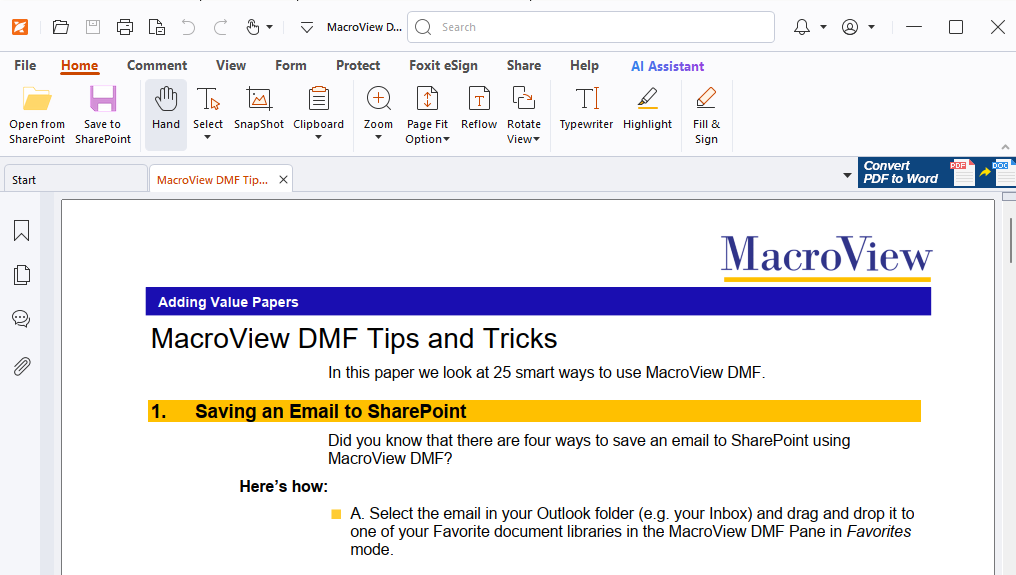
Task: Switch to the Form ribbon tab
Action: coord(290,65)
